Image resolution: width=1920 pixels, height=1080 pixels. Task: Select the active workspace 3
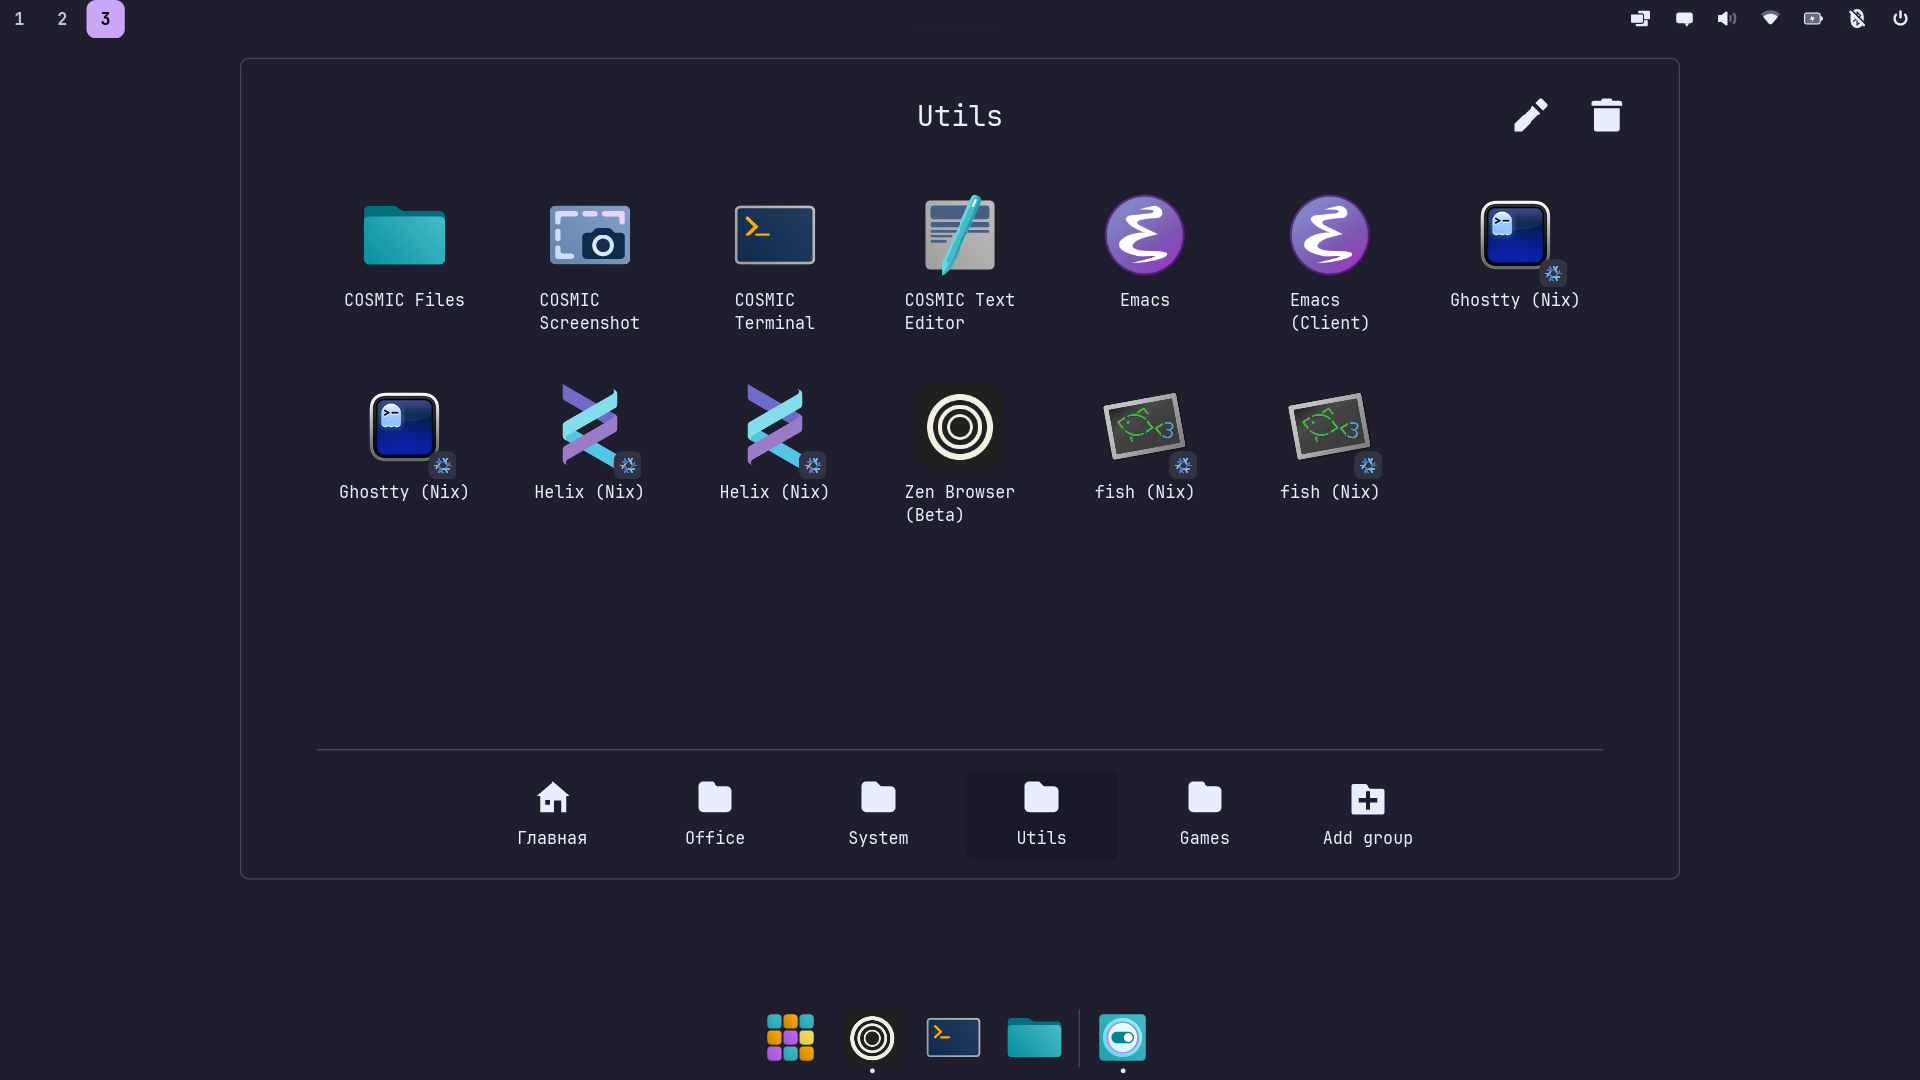[105, 19]
